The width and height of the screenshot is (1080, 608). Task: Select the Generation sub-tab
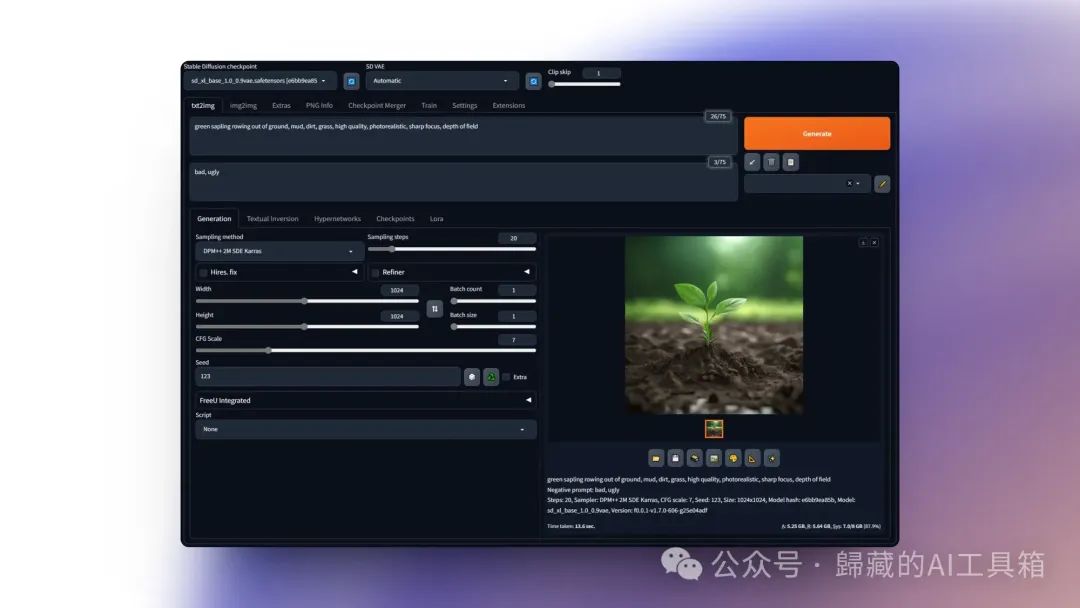coord(214,219)
